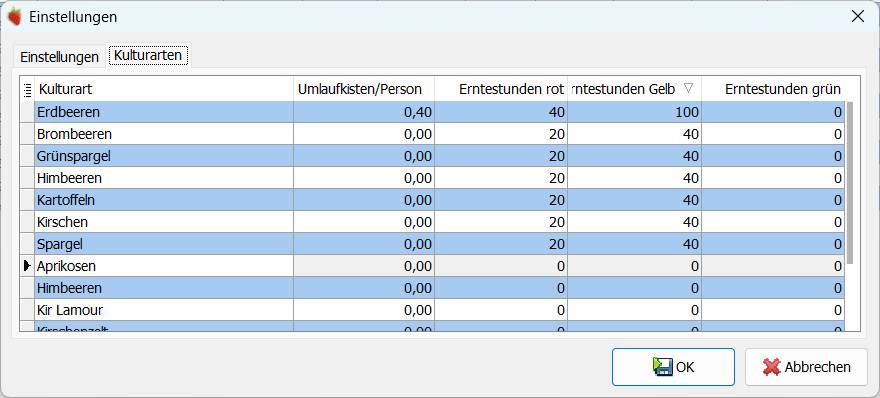Switch to the Einstellungen tab
This screenshot has height=398, width=880.
click(x=59, y=57)
